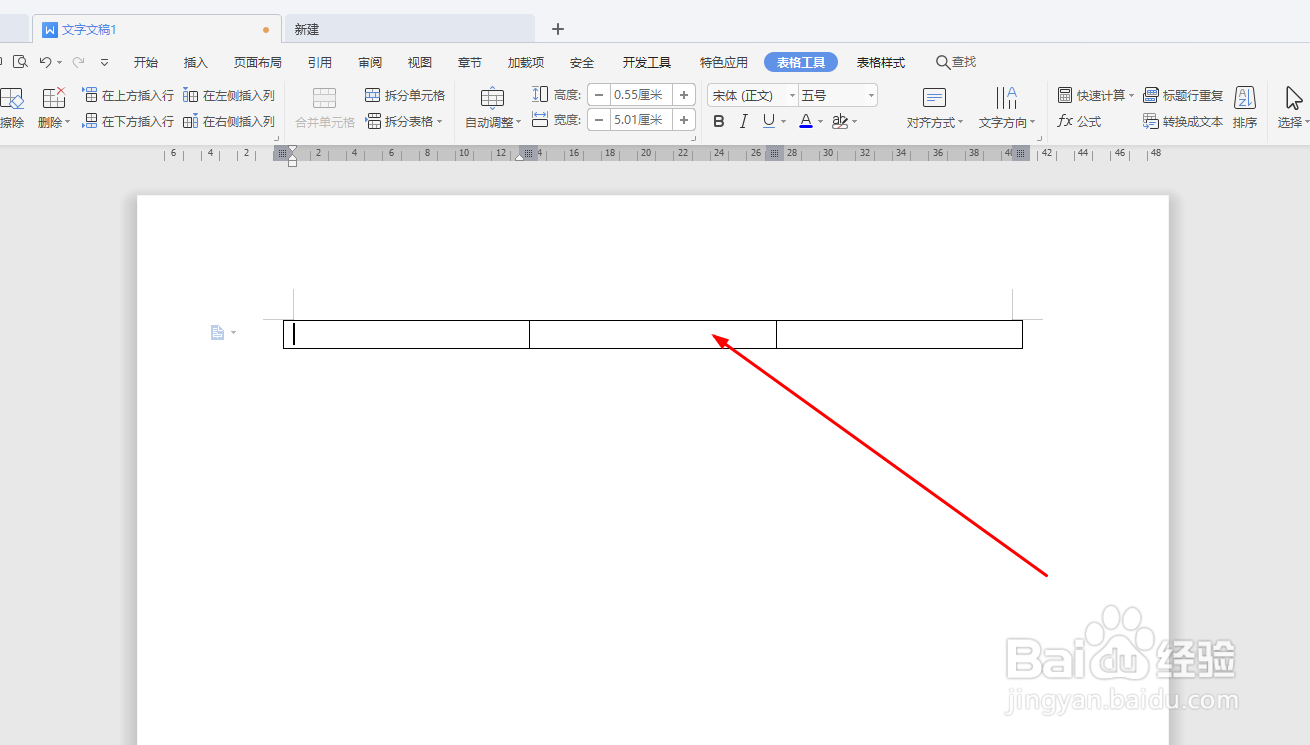Open the 审阅 (Review) tab
The image size is (1310, 745).
click(x=370, y=62)
